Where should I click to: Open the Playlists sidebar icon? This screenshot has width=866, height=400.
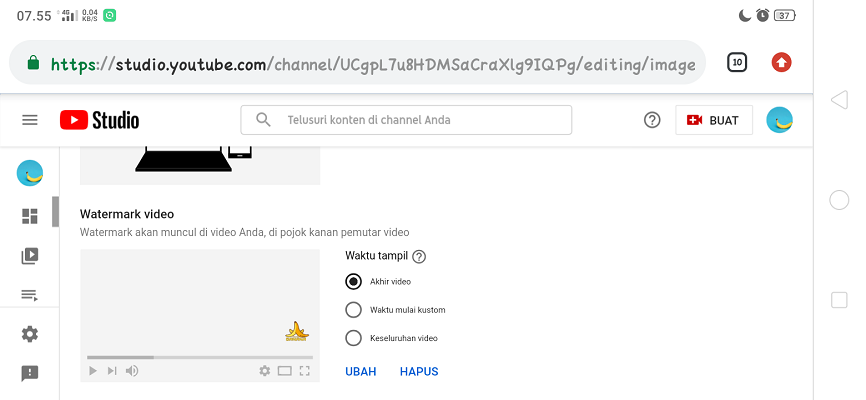(x=30, y=295)
